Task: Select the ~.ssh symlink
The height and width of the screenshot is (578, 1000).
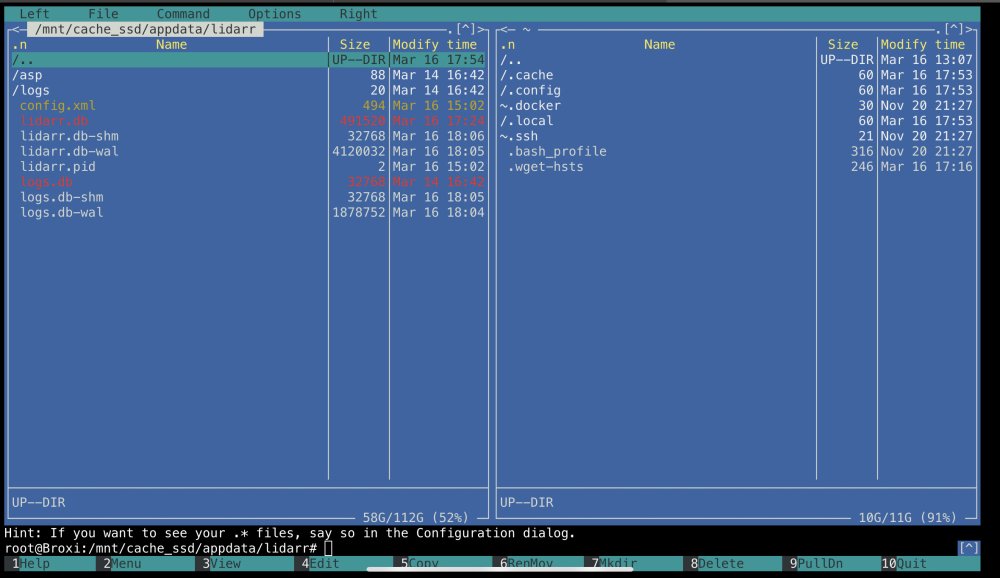Action: [x=737, y=137]
